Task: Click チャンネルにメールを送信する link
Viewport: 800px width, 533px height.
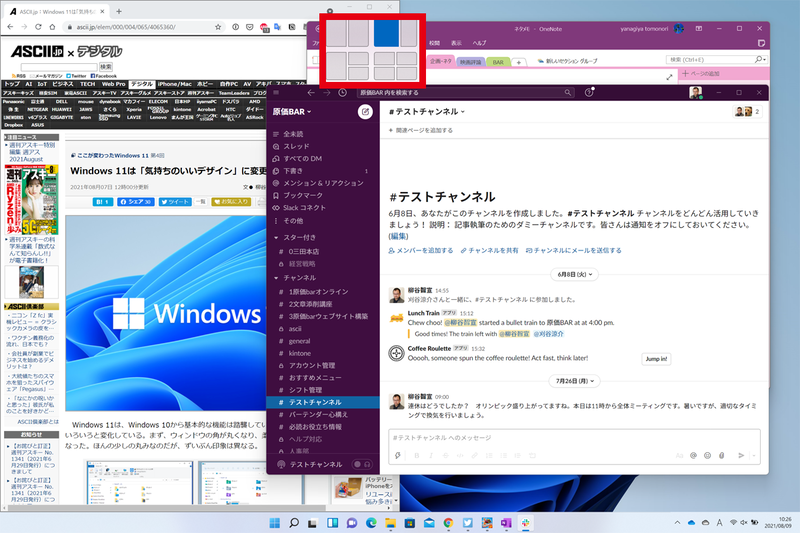Action: point(573,250)
